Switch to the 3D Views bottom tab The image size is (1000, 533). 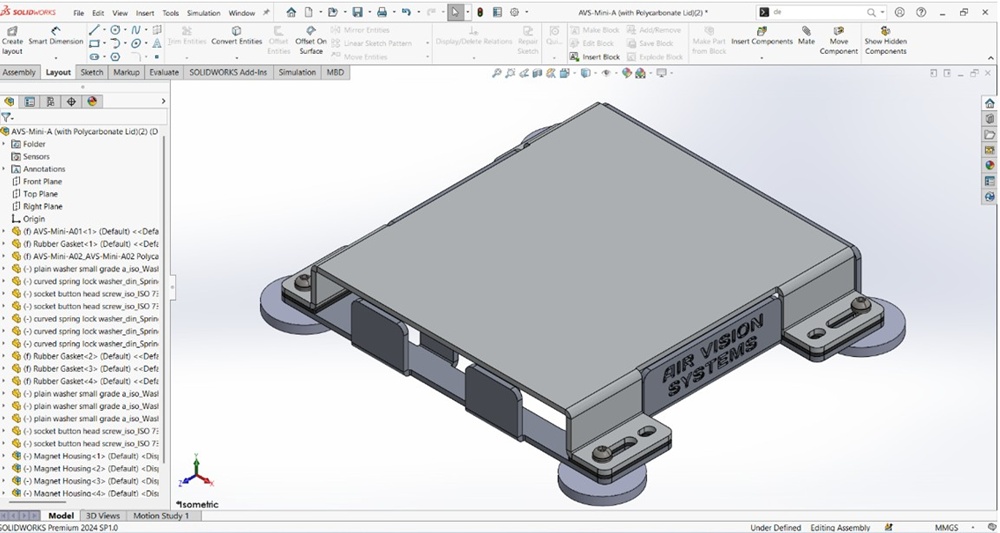click(x=102, y=515)
